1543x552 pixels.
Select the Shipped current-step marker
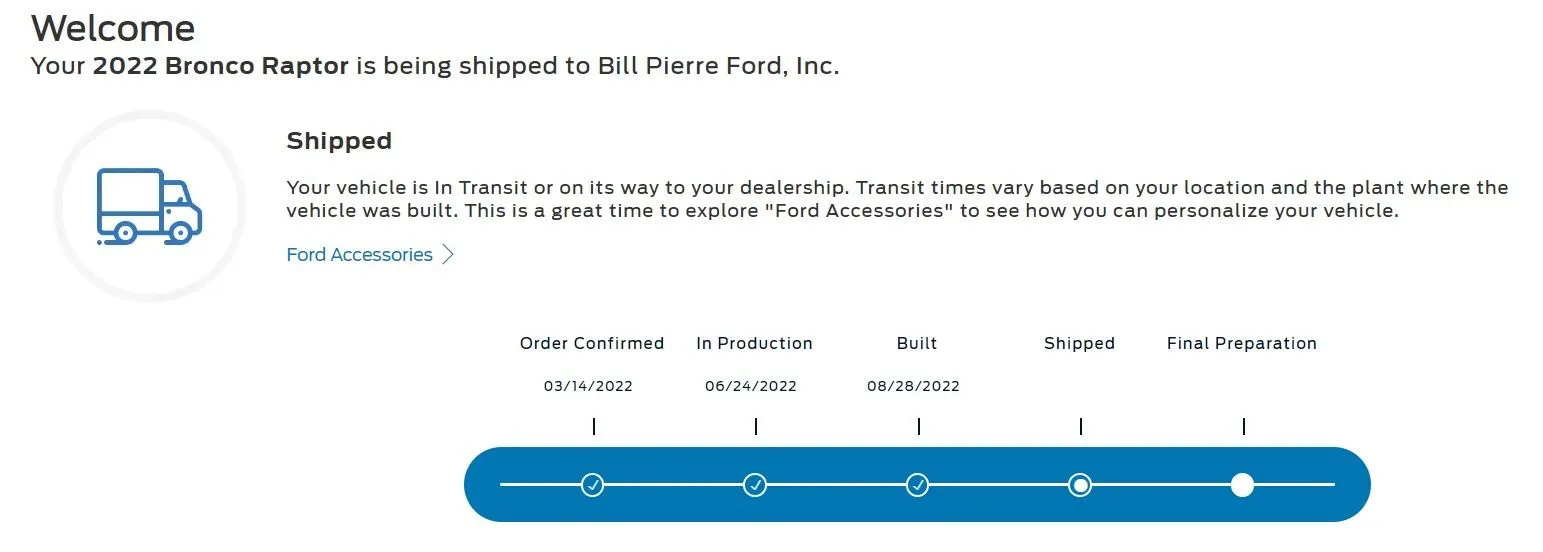(x=1080, y=485)
